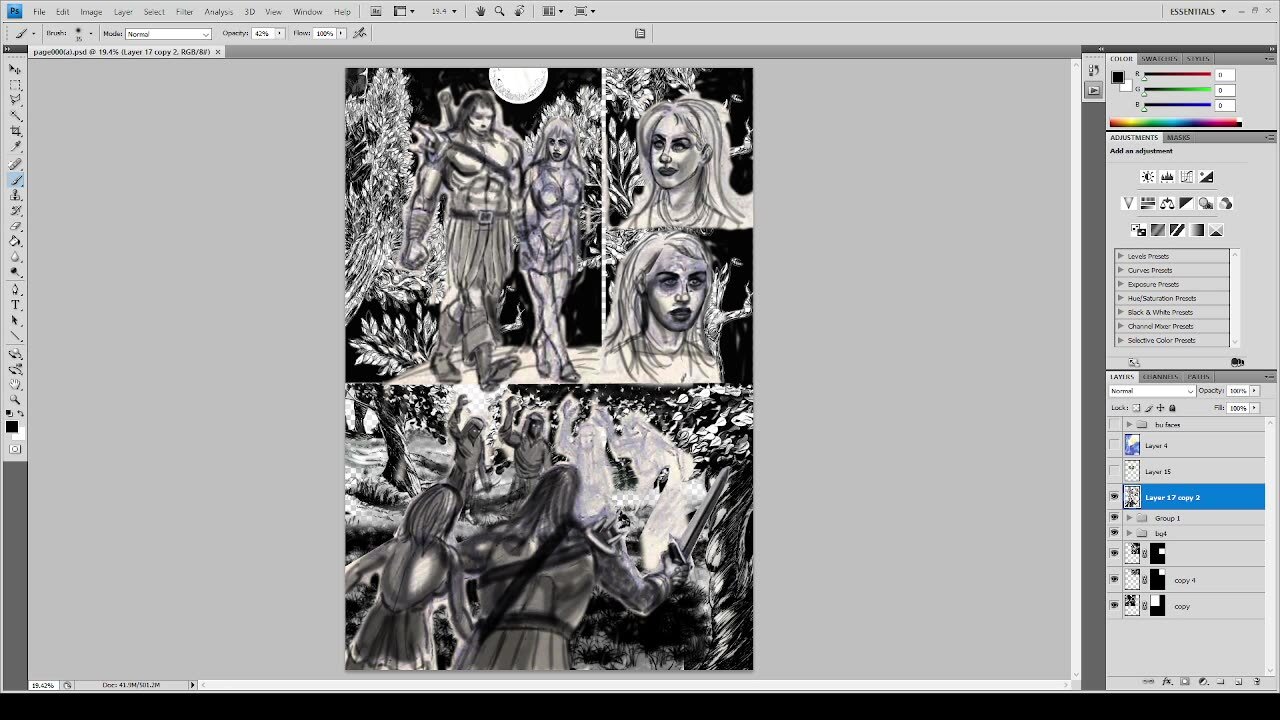Select the Clone Stamp tool
1280x720 pixels.
(15, 195)
